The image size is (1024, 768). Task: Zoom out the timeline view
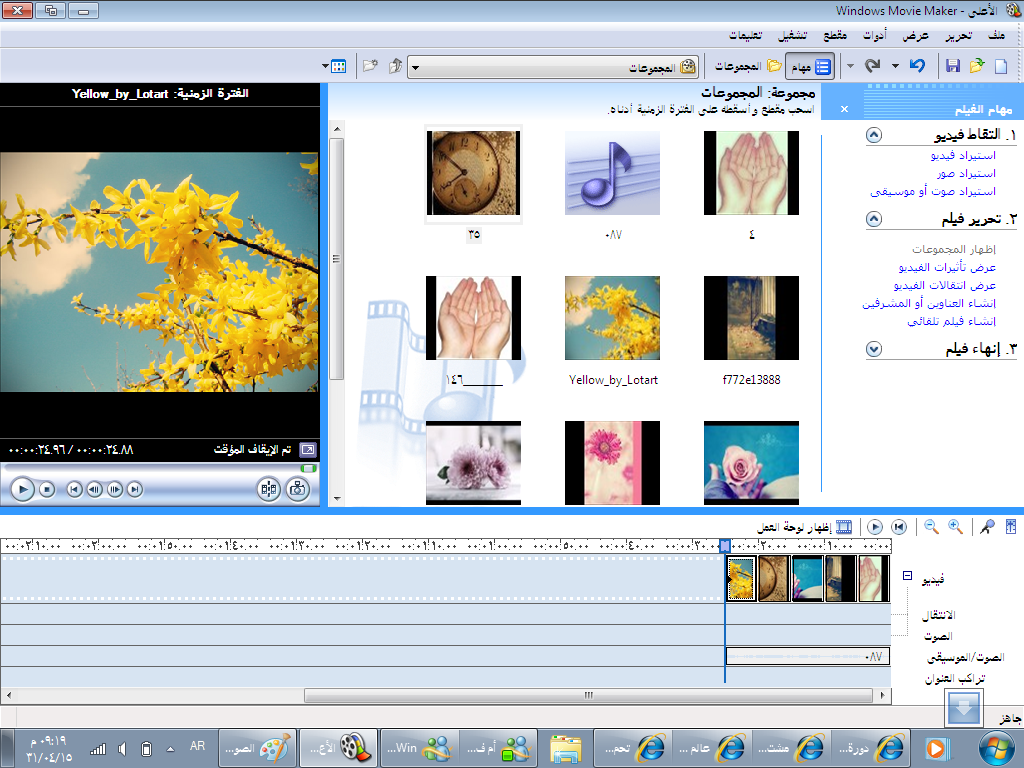[931, 527]
